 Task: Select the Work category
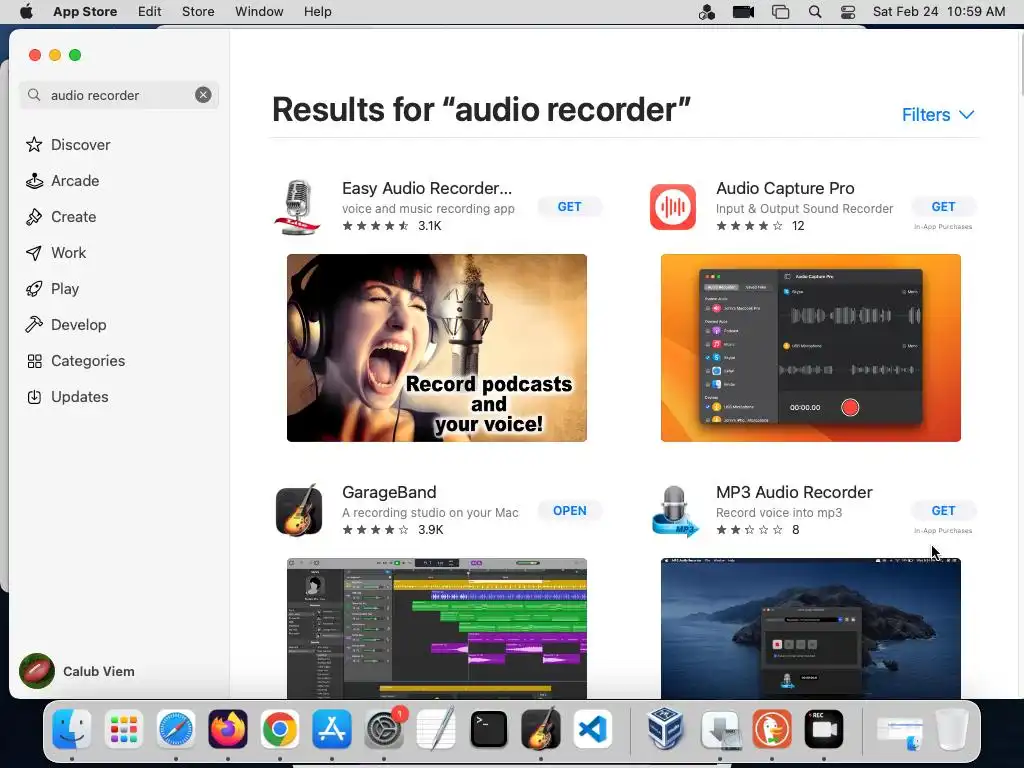click(x=56, y=252)
